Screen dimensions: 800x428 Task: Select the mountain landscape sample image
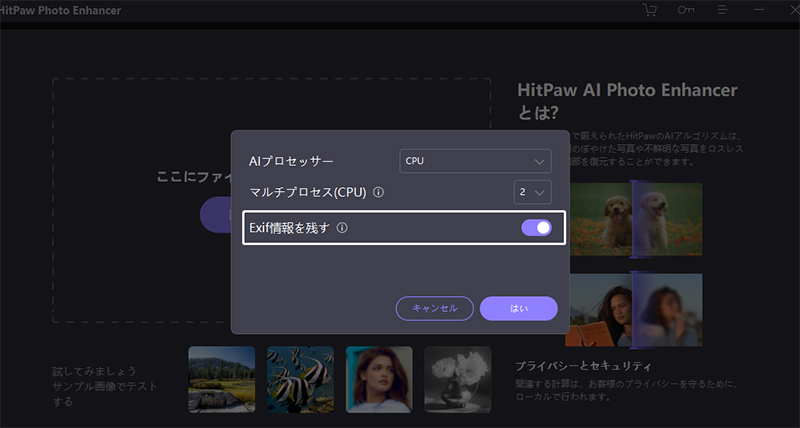[x=222, y=380]
